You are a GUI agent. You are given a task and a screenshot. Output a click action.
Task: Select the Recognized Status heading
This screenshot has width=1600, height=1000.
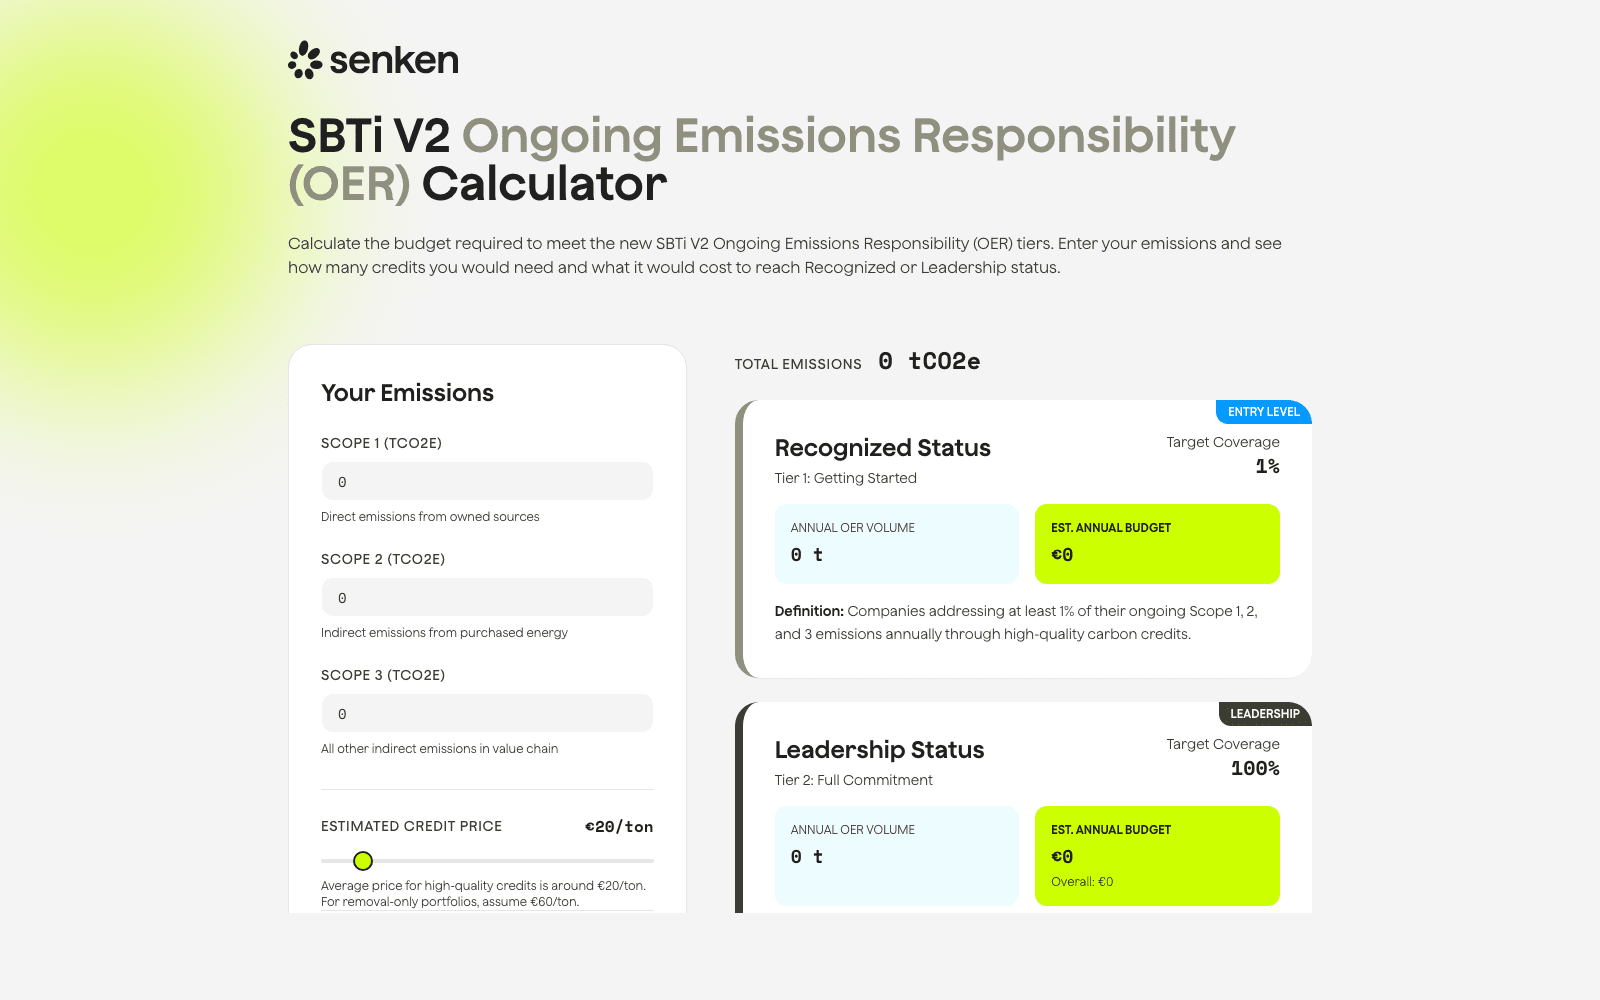882,448
